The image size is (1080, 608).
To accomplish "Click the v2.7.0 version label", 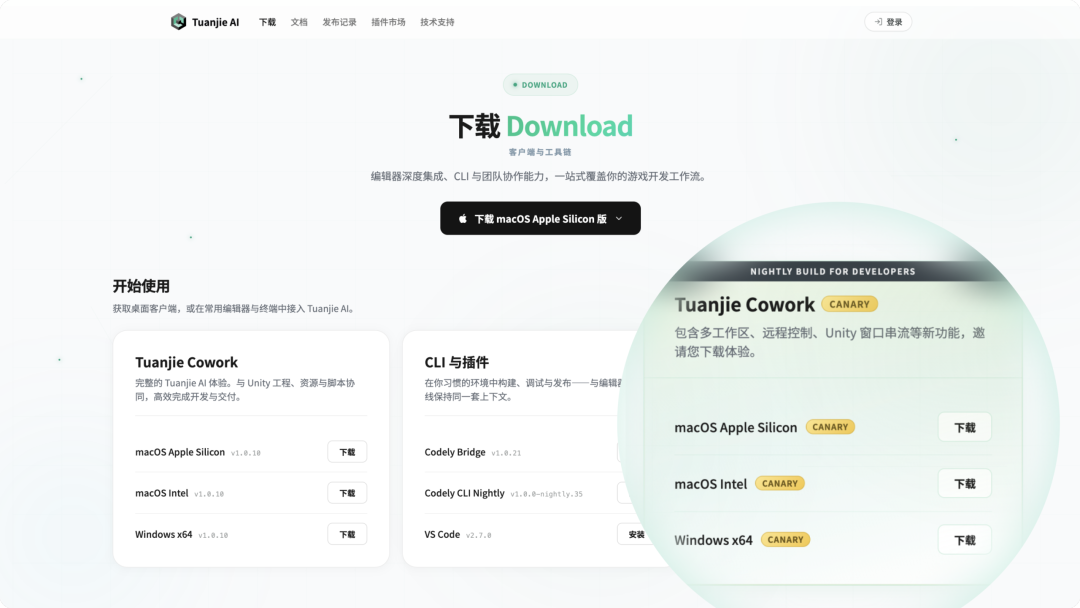I will click(x=479, y=535).
